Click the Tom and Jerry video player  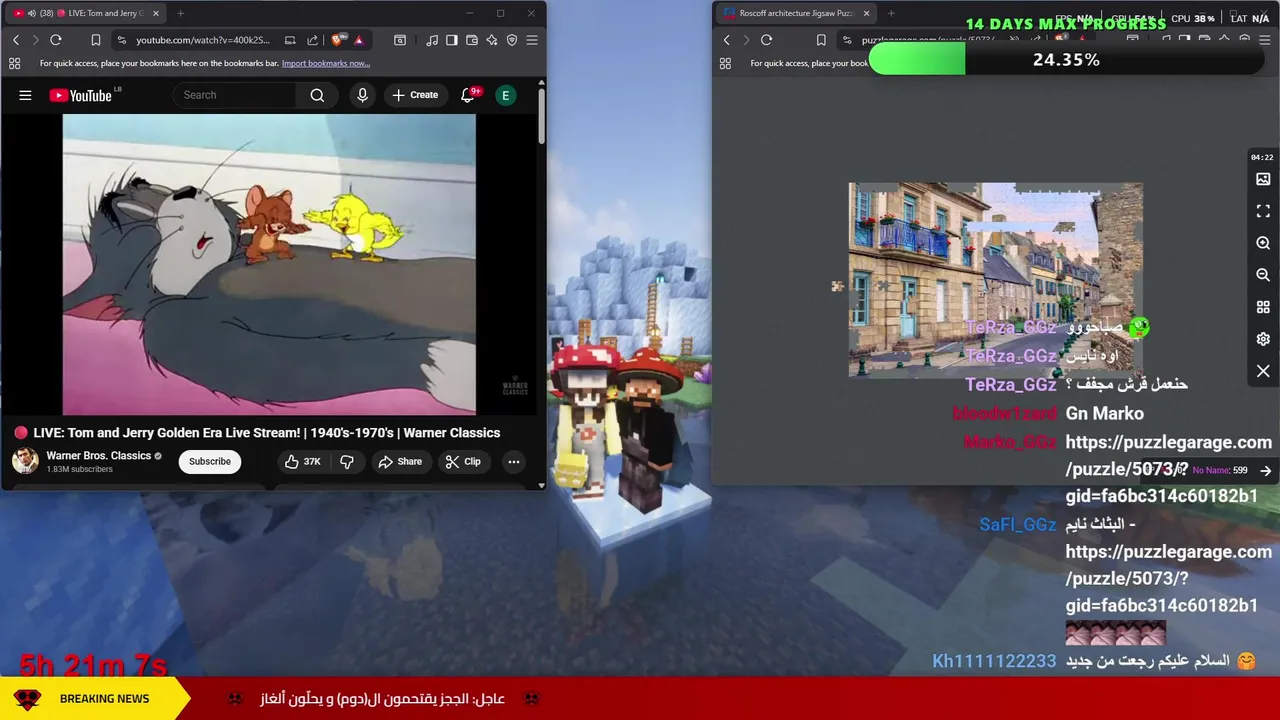(269, 264)
